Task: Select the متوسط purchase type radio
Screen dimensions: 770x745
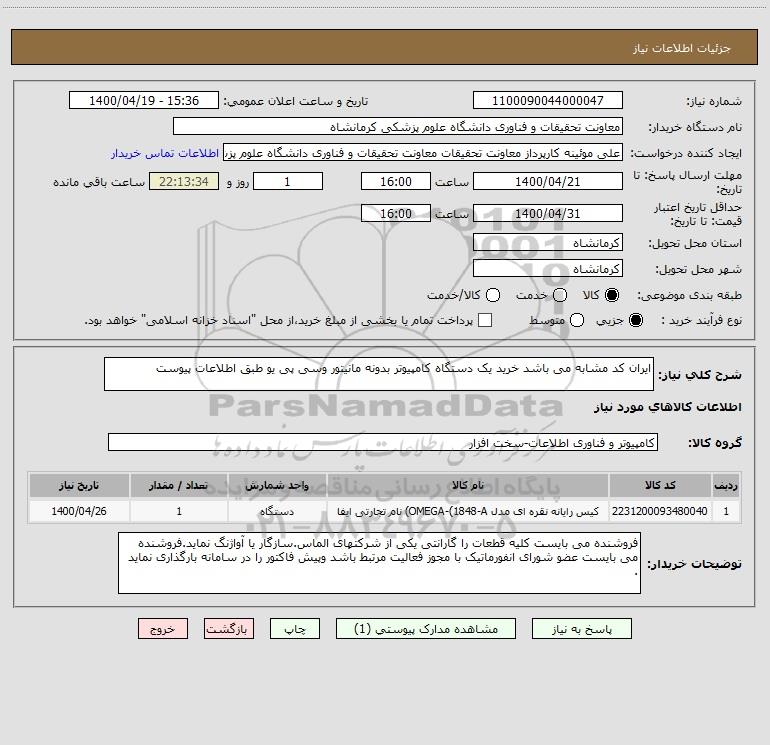Action: click(x=577, y=320)
